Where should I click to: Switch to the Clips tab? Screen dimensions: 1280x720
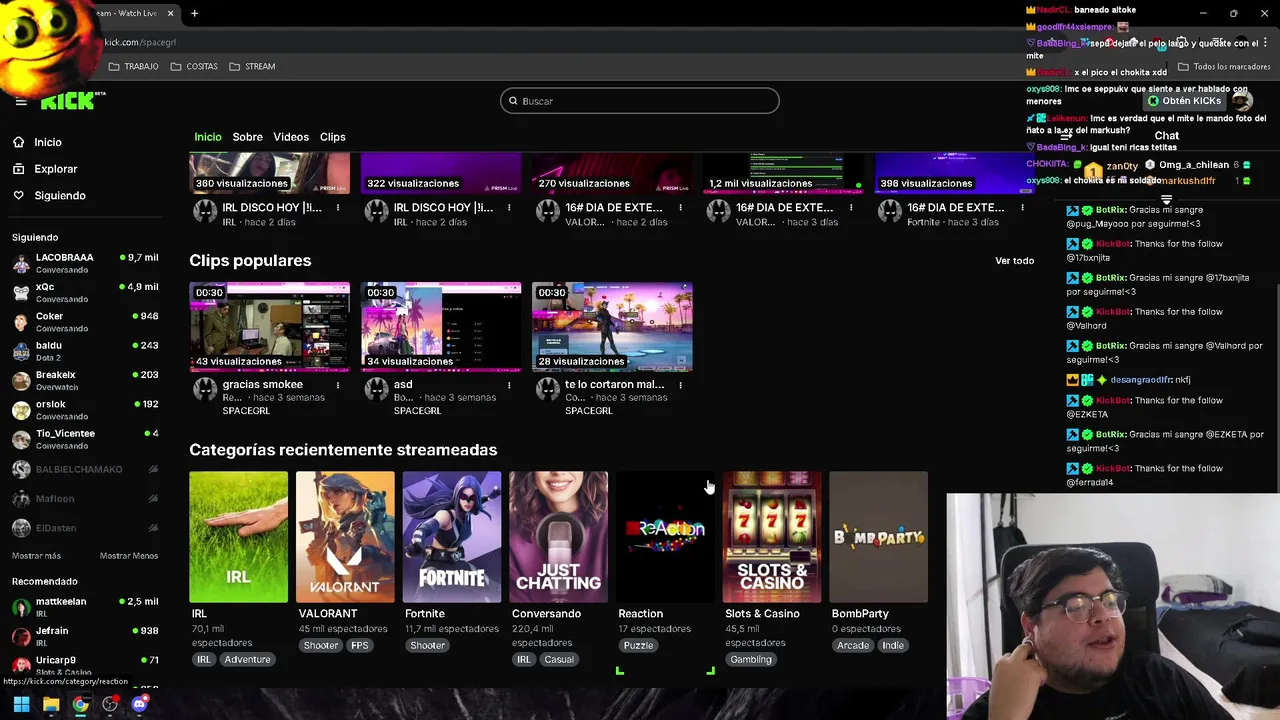(x=333, y=137)
